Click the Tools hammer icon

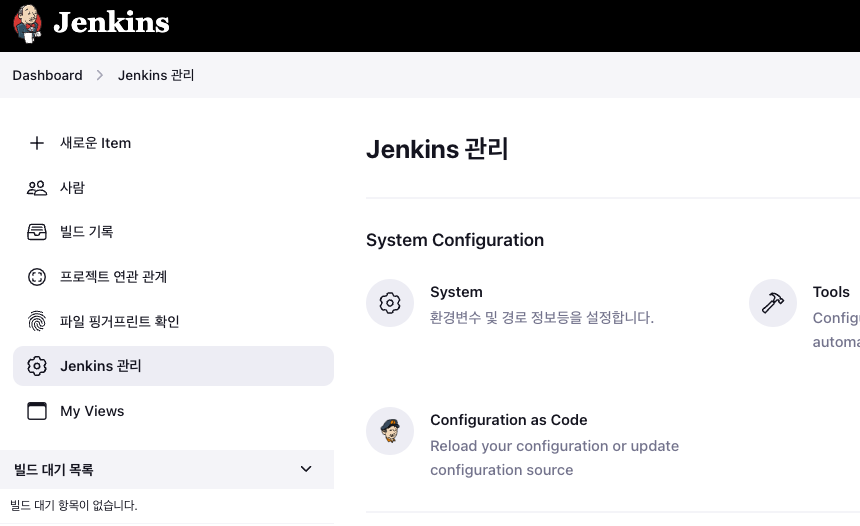click(773, 303)
